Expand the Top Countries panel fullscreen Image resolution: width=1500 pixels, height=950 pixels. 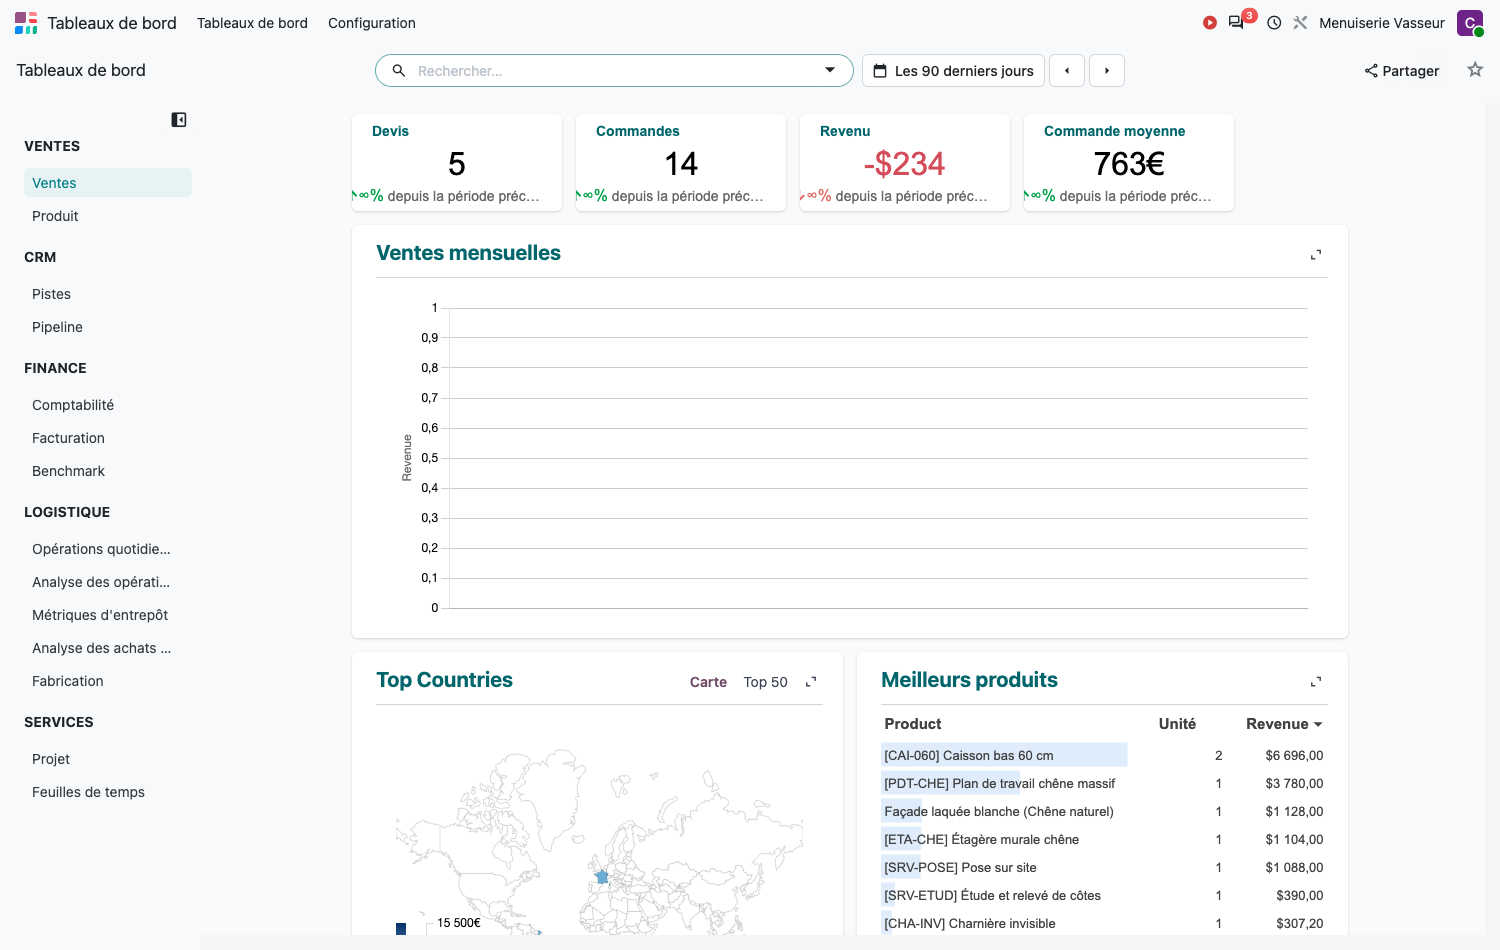(811, 682)
